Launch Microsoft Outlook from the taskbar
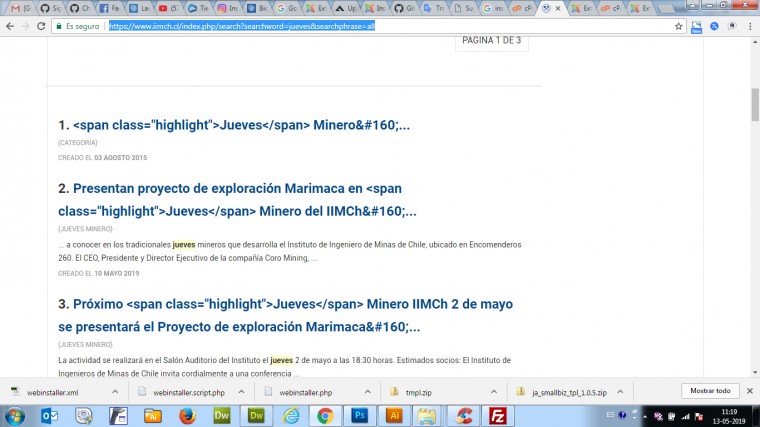 point(49,416)
